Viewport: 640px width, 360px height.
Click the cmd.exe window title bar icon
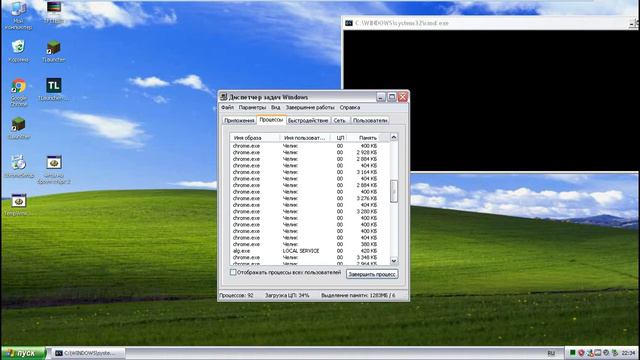[x=349, y=23]
